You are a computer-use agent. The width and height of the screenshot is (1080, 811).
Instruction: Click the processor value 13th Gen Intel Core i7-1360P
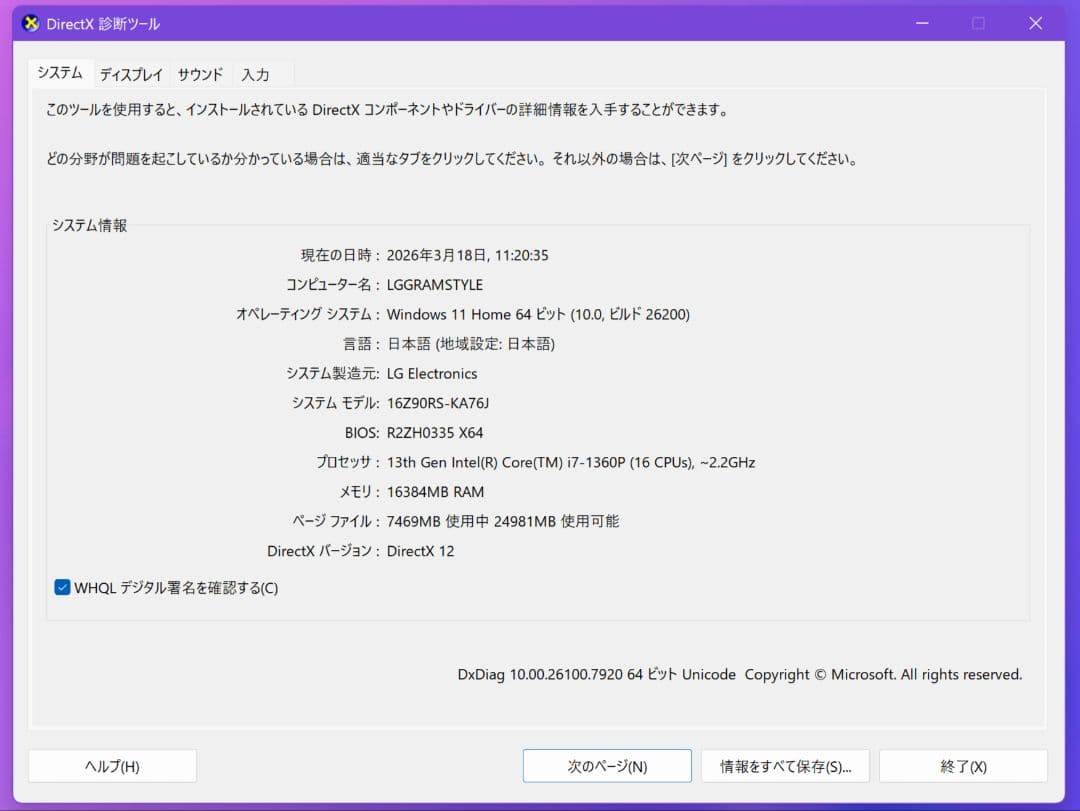pyautogui.click(x=571, y=462)
